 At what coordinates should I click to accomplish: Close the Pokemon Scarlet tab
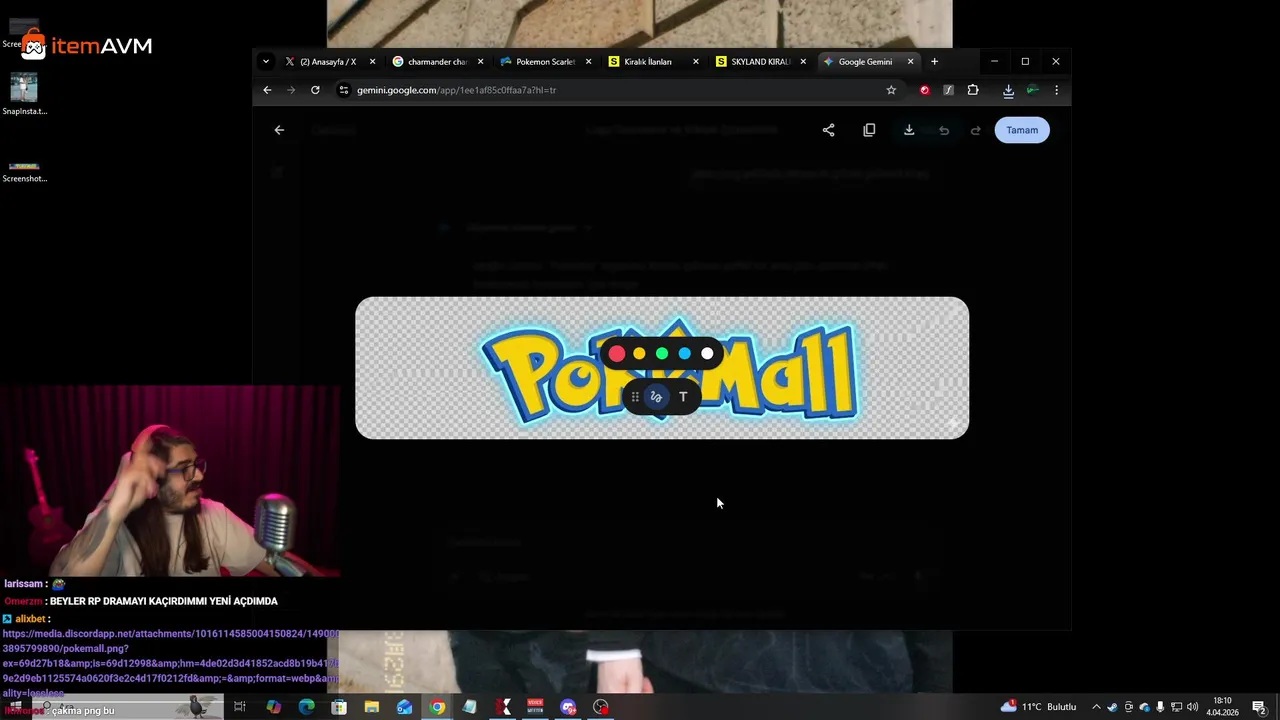point(588,62)
